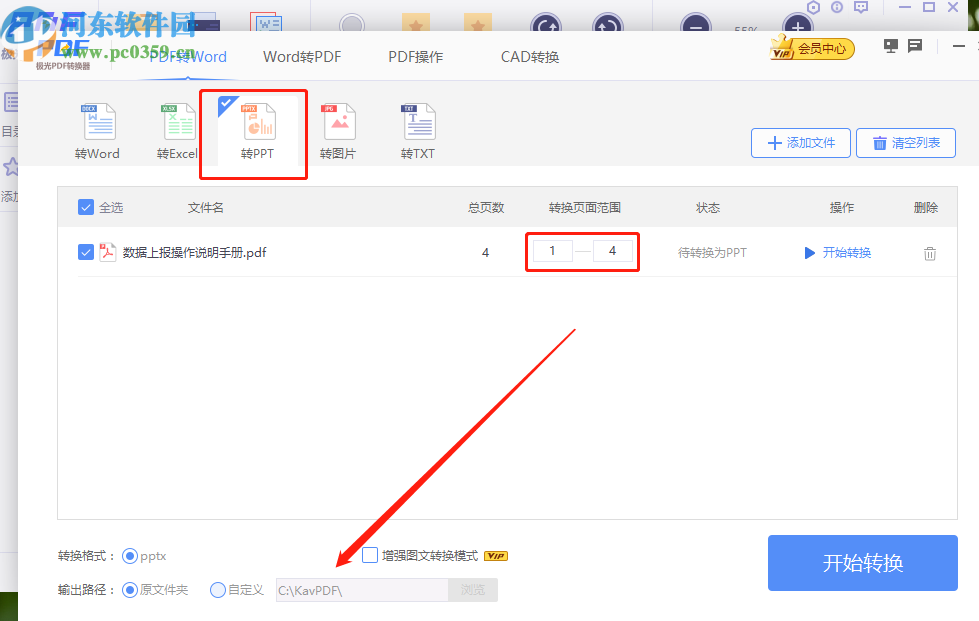979x621 pixels.
Task: Click the monitor icon near the top right
Action: (x=889, y=45)
